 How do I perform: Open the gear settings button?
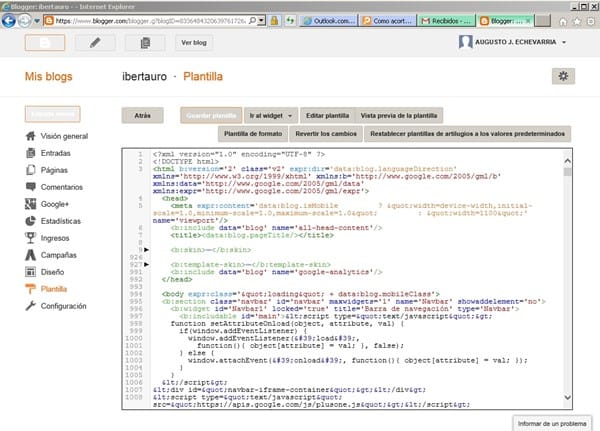coord(563,76)
